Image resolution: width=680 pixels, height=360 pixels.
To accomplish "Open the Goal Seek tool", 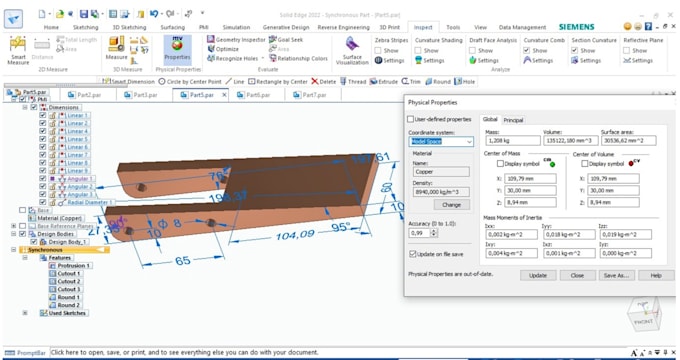I will [x=286, y=39].
